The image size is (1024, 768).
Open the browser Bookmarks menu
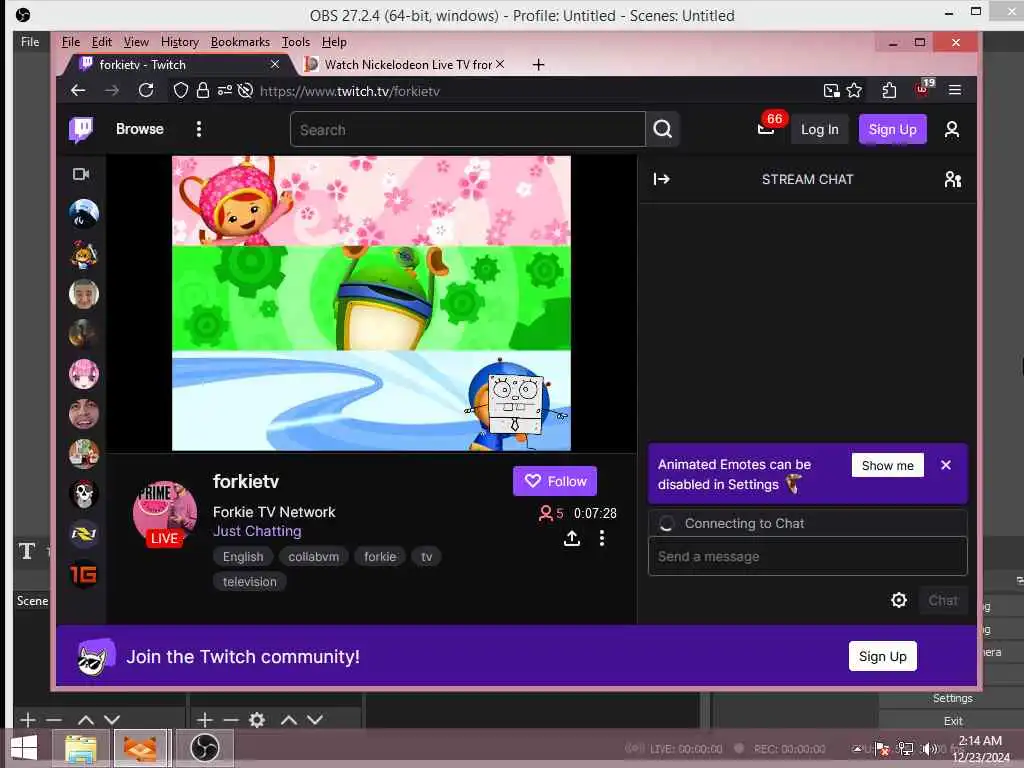(x=240, y=42)
